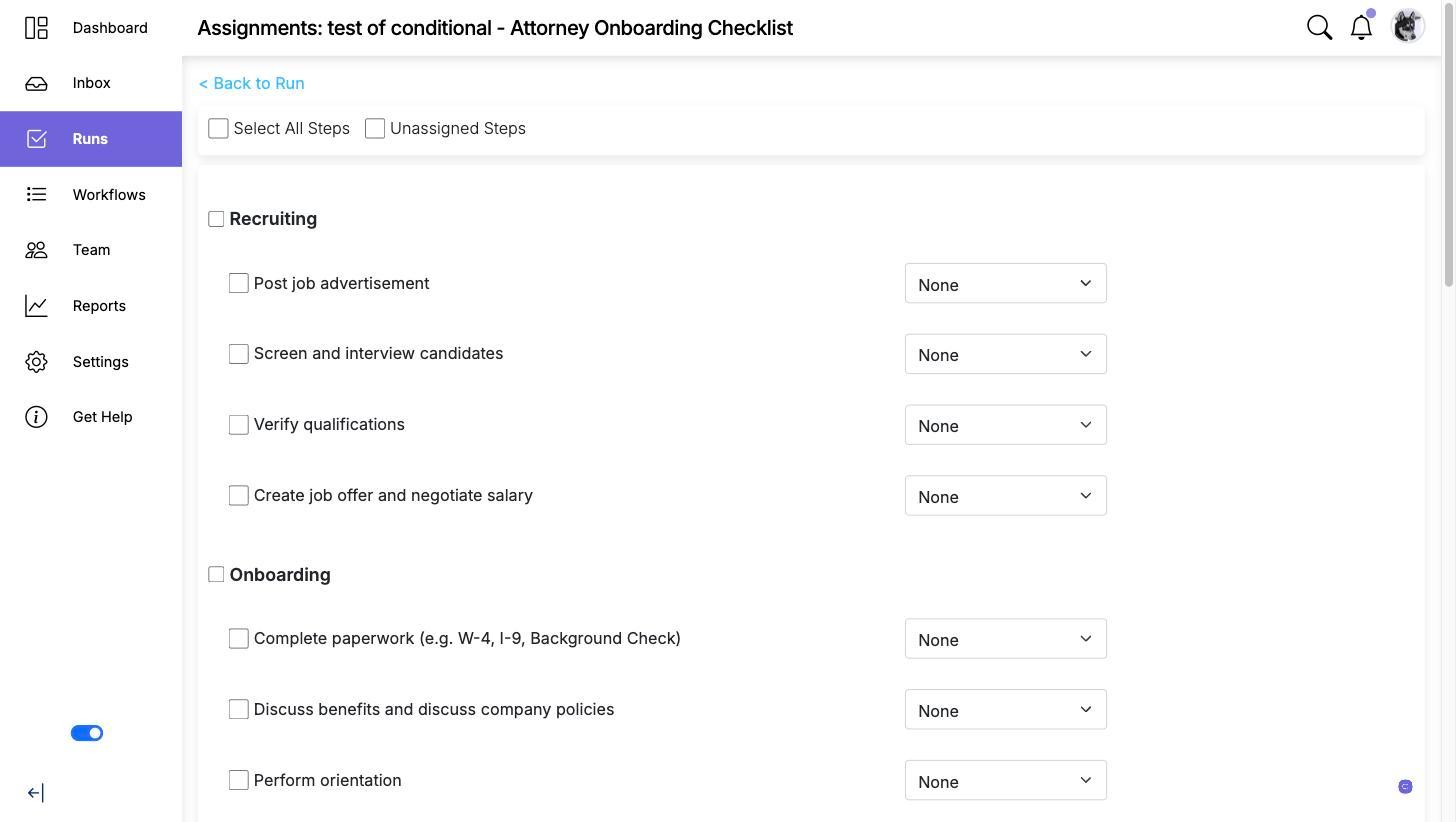The width and height of the screenshot is (1456, 822).
Task: Check Discuss benefits step checkbox
Action: coord(239,709)
